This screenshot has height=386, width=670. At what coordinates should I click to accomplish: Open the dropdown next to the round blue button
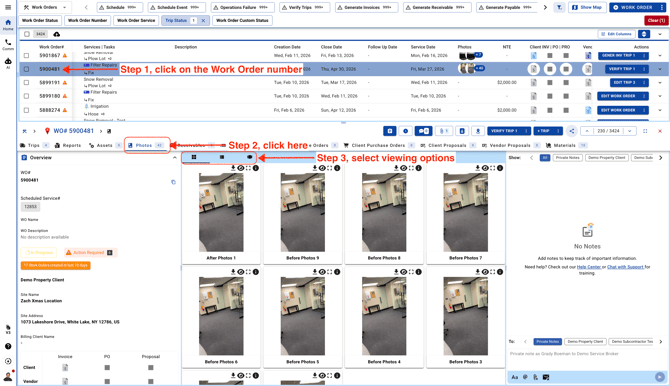tap(660, 34)
